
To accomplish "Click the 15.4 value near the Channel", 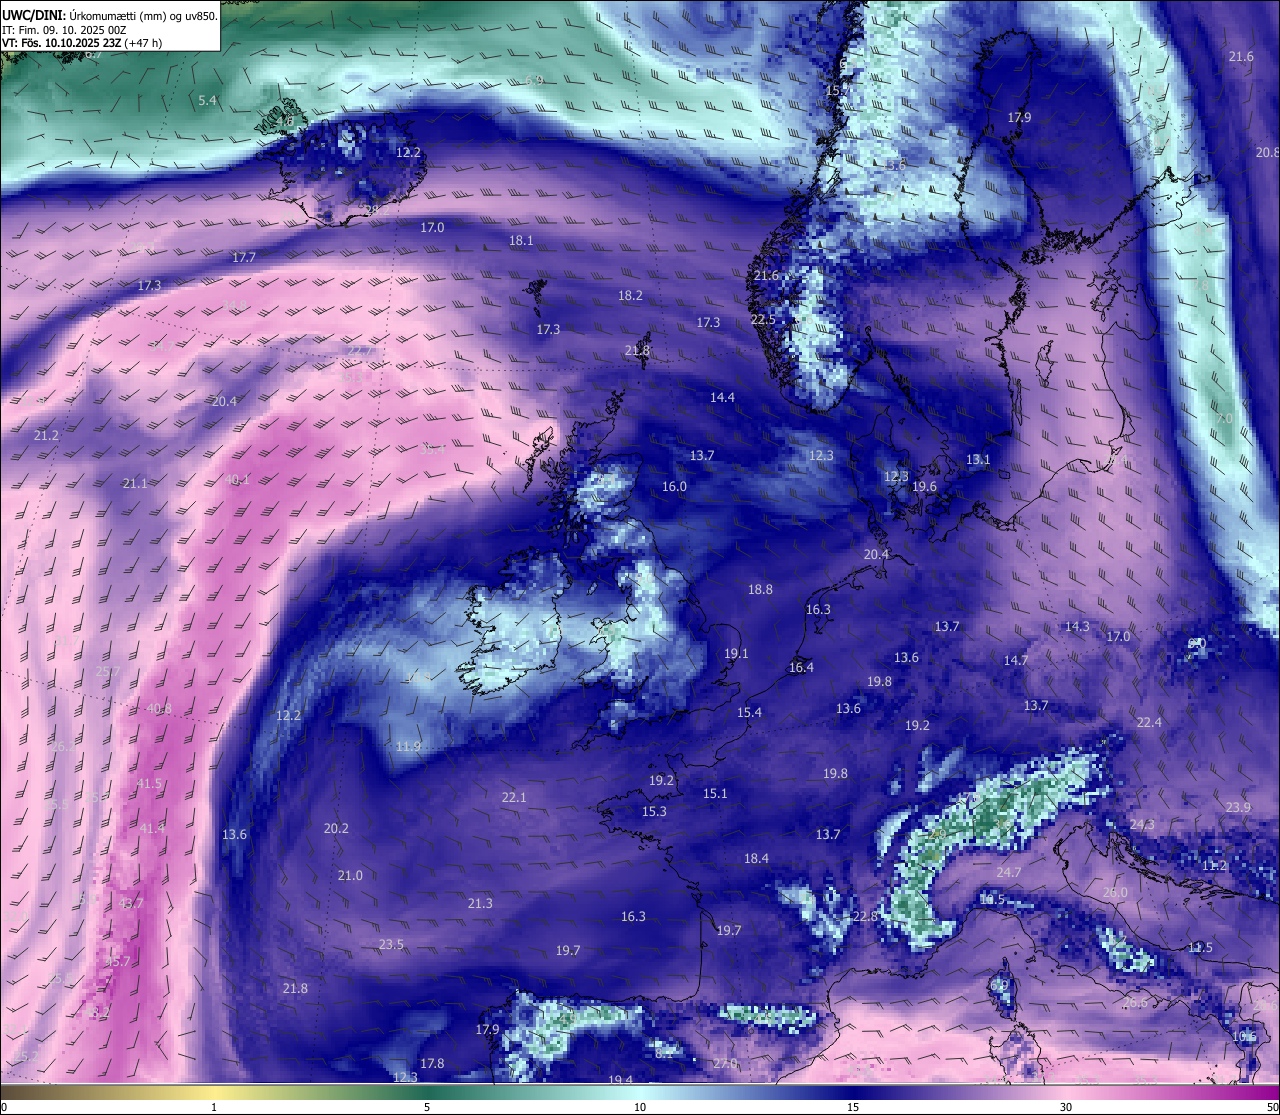I will 749,712.
